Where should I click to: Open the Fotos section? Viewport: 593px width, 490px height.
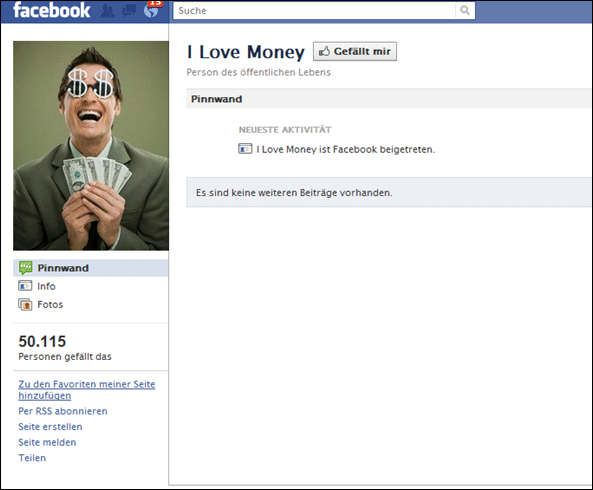click(50, 304)
